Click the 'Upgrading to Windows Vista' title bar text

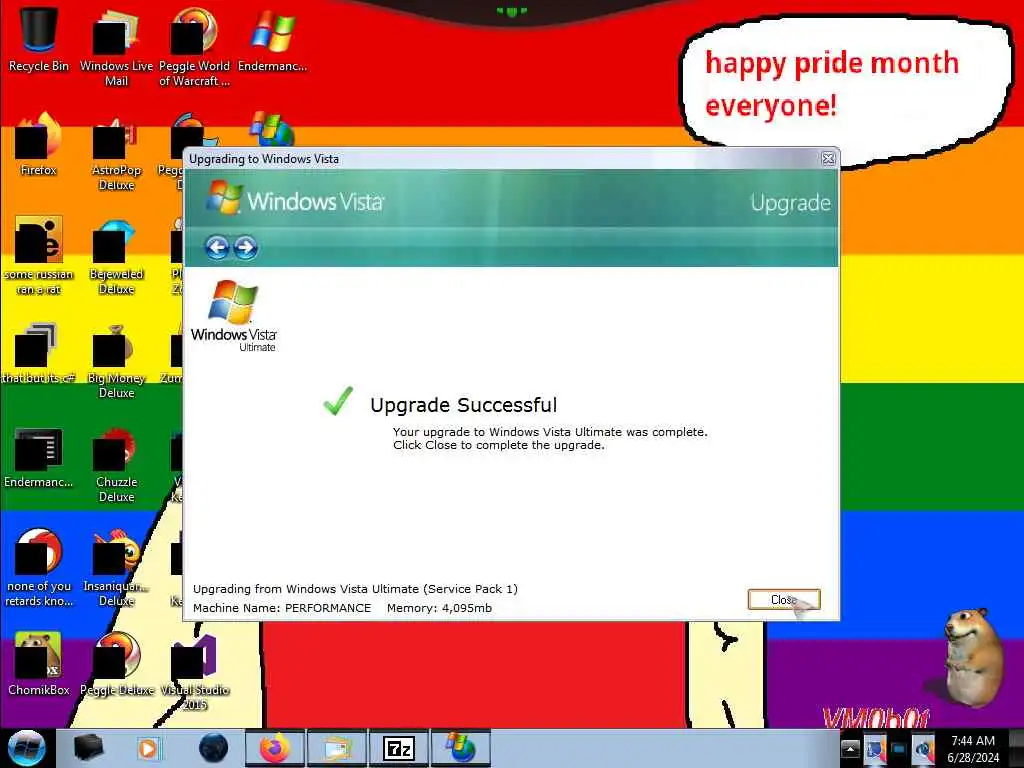tap(264, 159)
